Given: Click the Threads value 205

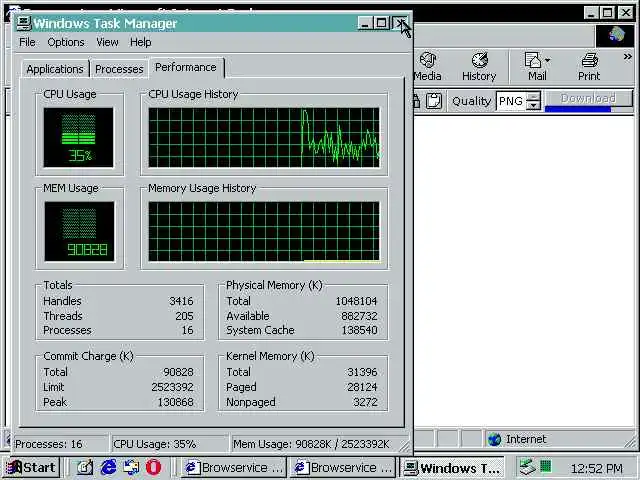Looking at the screenshot, I should [184, 316].
